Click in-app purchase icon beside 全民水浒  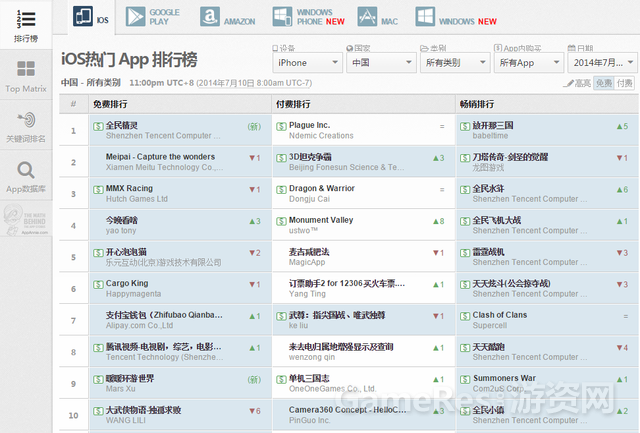[x=465, y=189]
